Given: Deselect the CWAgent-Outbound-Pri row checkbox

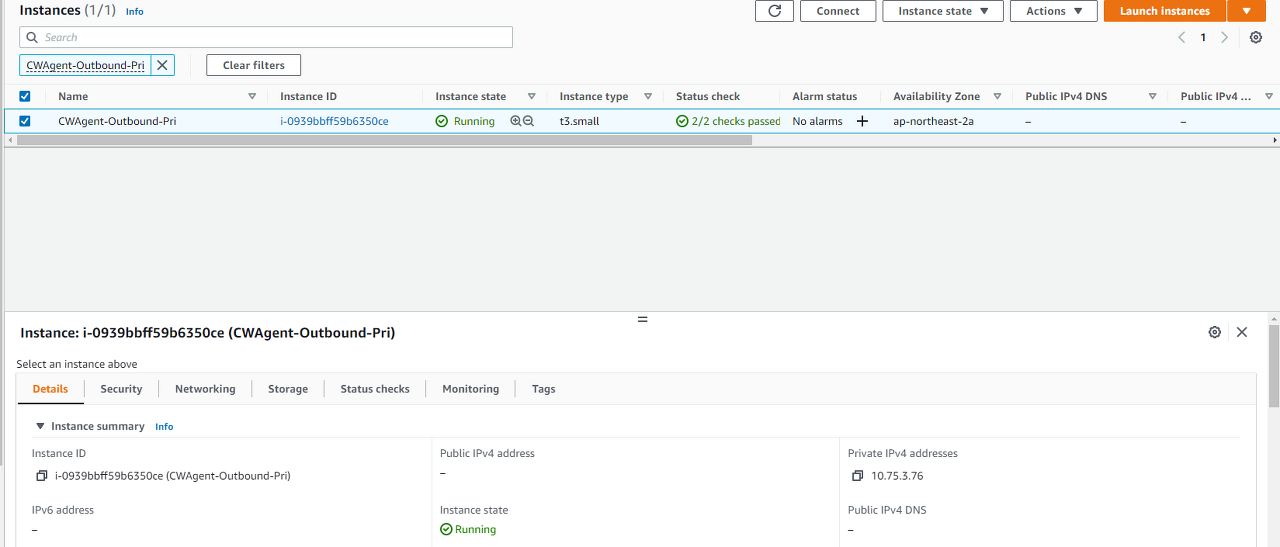Looking at the screenshot, I should (x=25, y=121).
